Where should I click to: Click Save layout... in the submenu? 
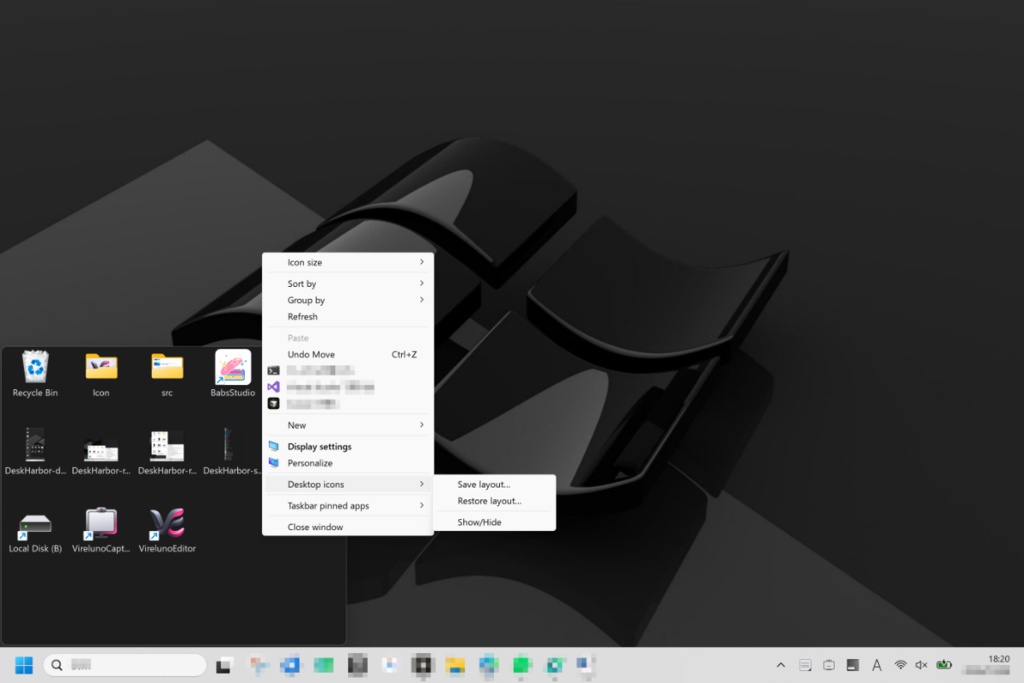pyautogui.click(x=494, y=484)
